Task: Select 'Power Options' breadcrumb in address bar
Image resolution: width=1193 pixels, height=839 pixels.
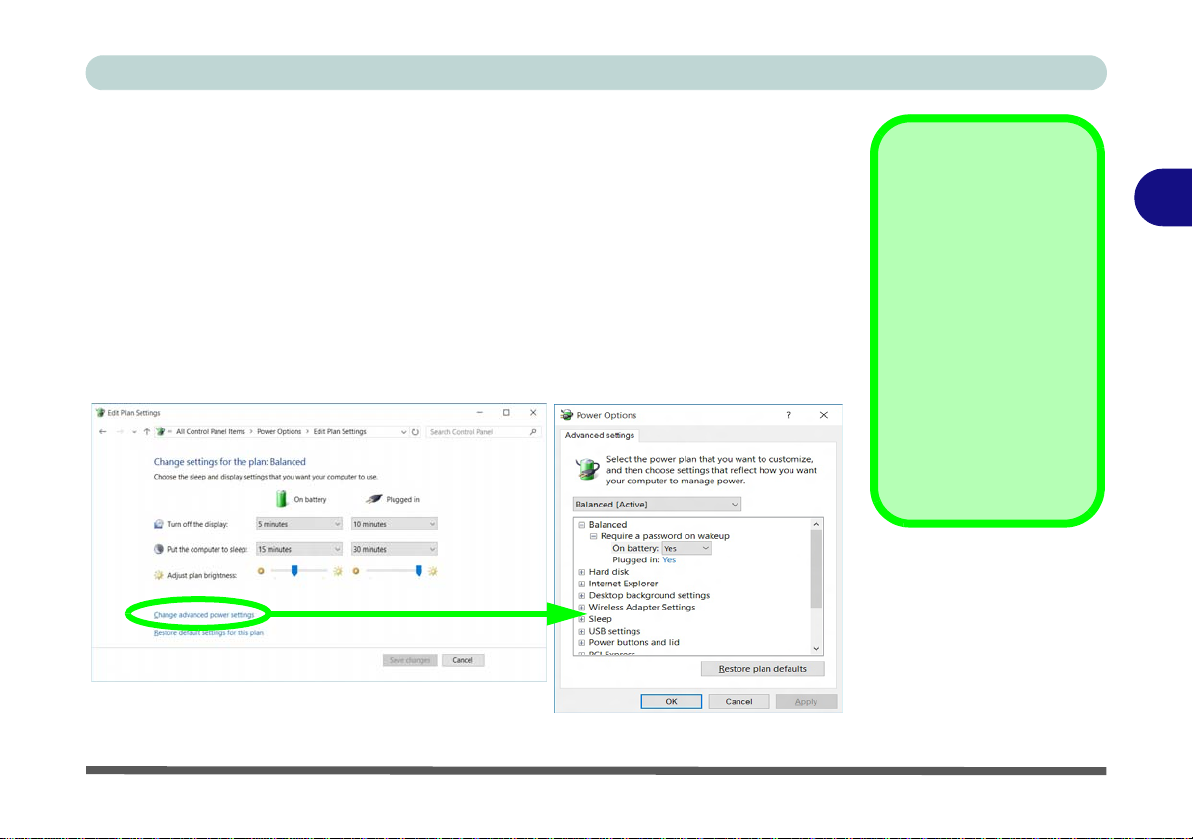Action: [278, 431]
